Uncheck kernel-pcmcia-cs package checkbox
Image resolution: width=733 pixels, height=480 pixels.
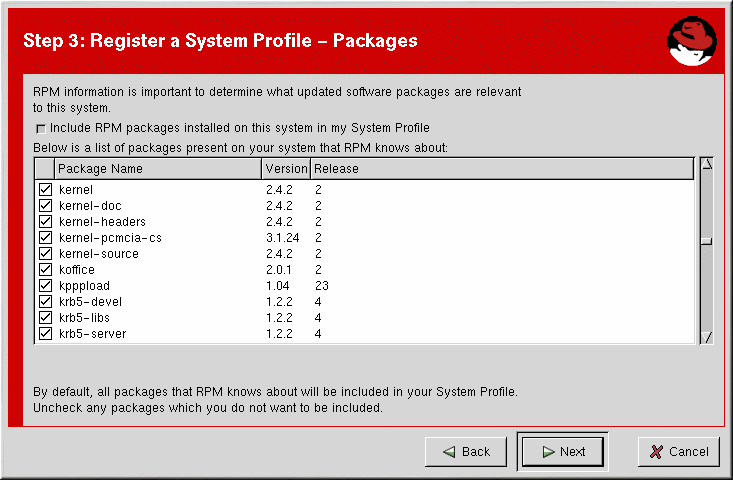[x=45, y=237]
